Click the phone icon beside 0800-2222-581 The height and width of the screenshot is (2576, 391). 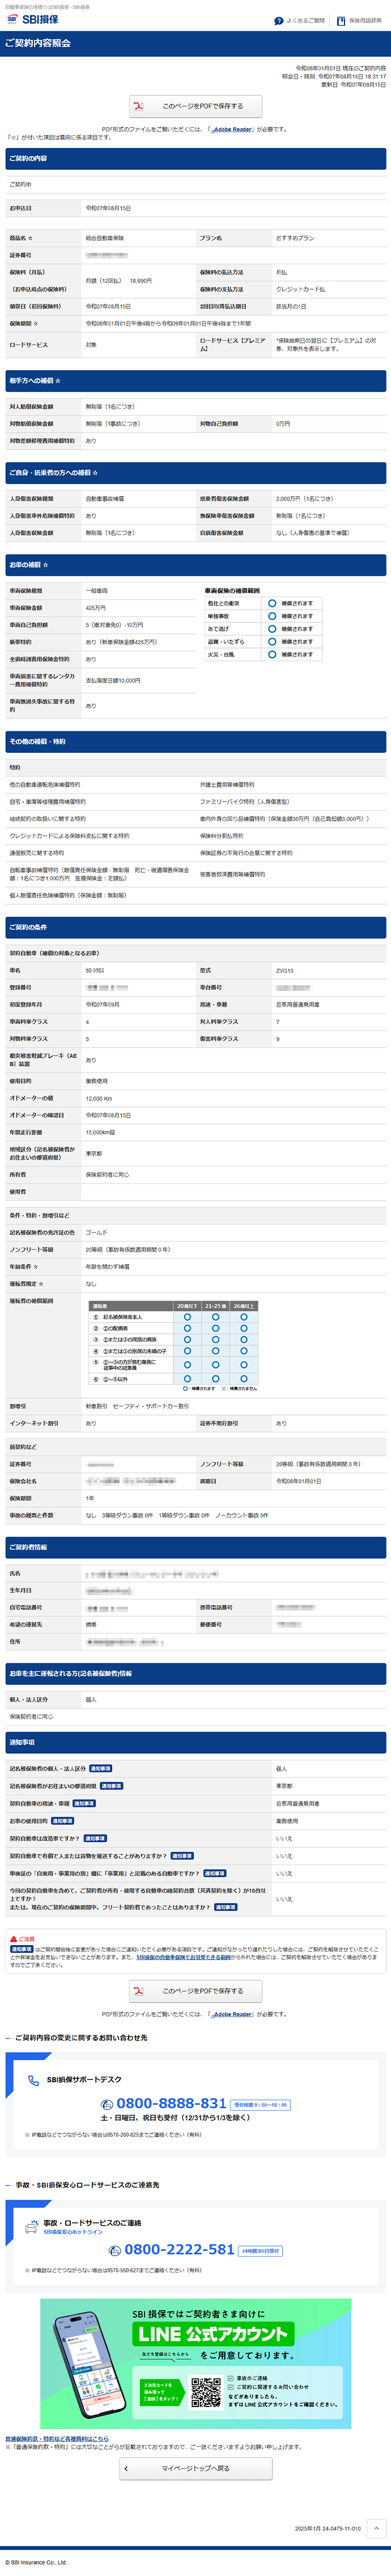coord(114,2250)
